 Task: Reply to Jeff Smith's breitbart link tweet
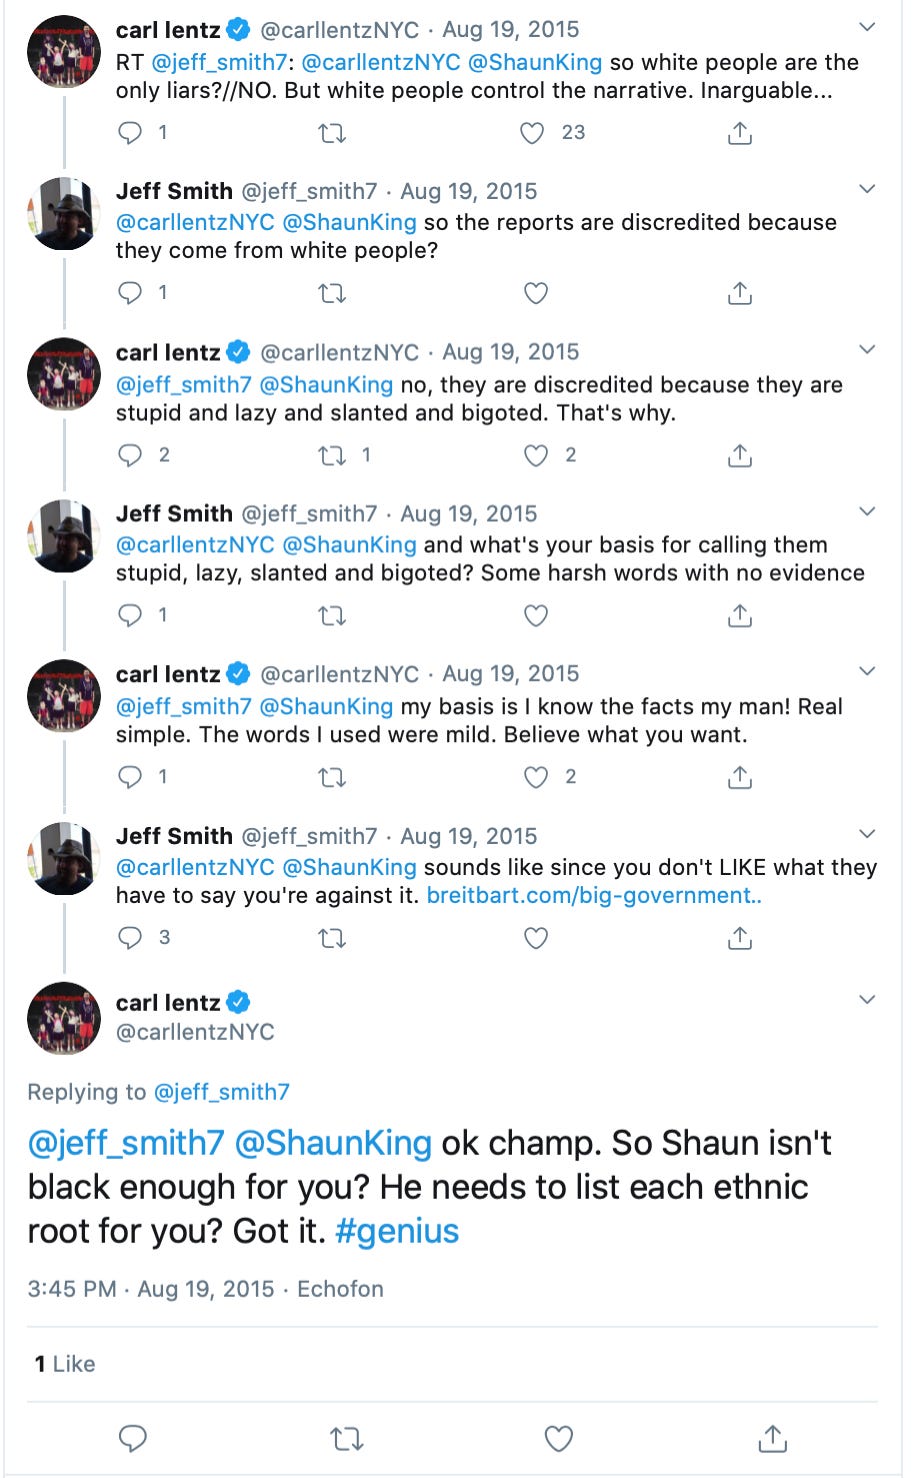pos(131,938)
